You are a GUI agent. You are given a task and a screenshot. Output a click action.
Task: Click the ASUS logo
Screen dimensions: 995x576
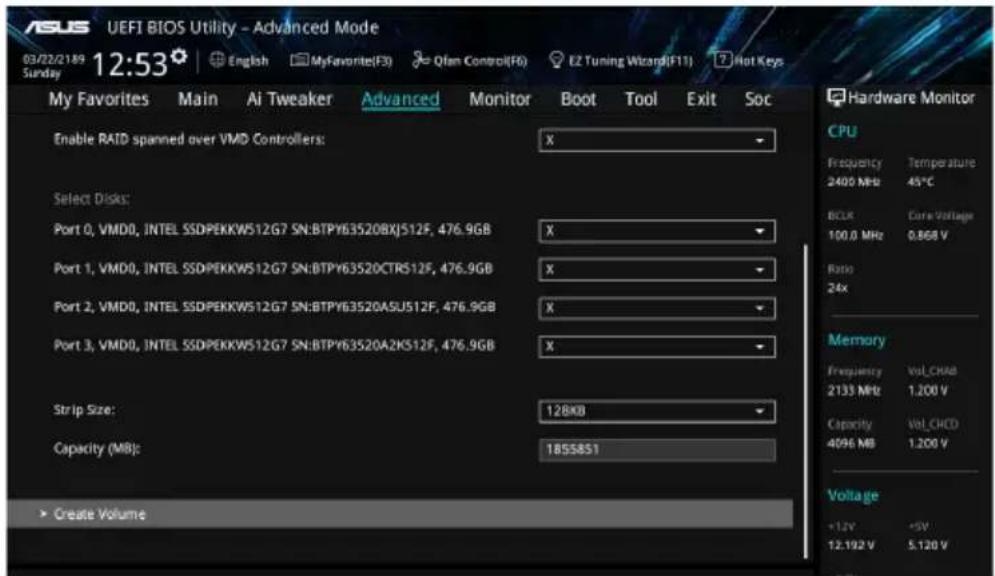click(58, 27)
